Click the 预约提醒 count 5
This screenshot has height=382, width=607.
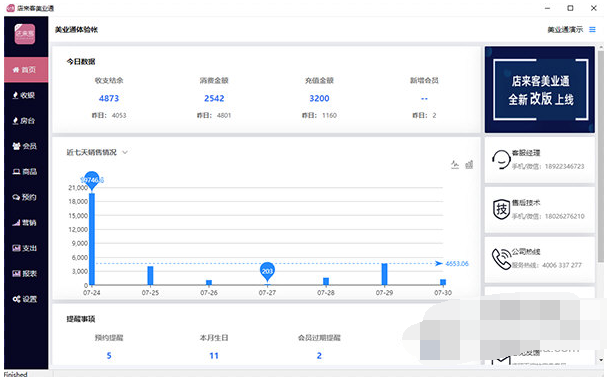pos(109,355)
